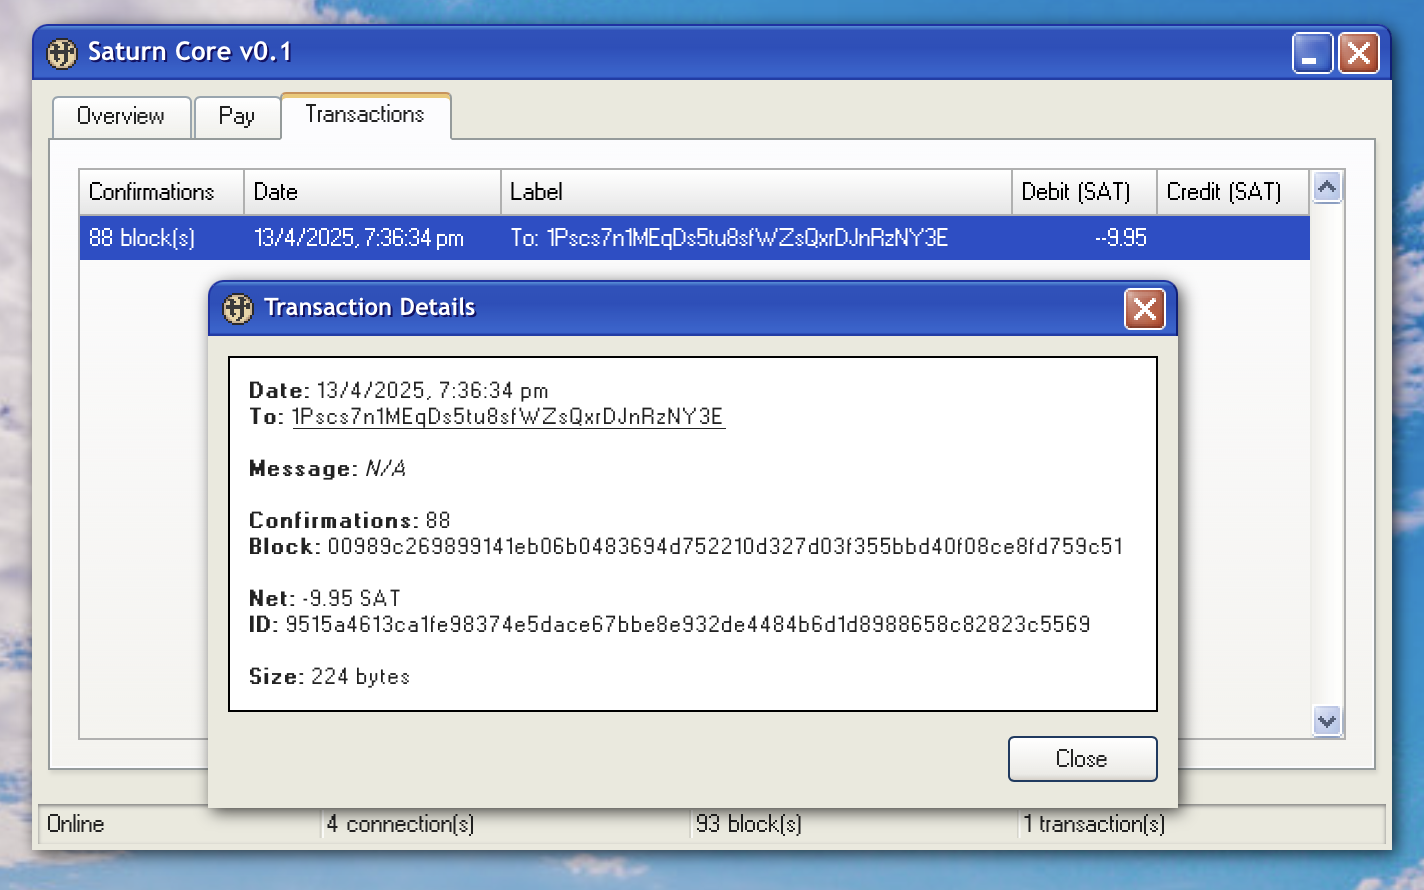Click the Transaction Details dialog icon

point(237,308)
